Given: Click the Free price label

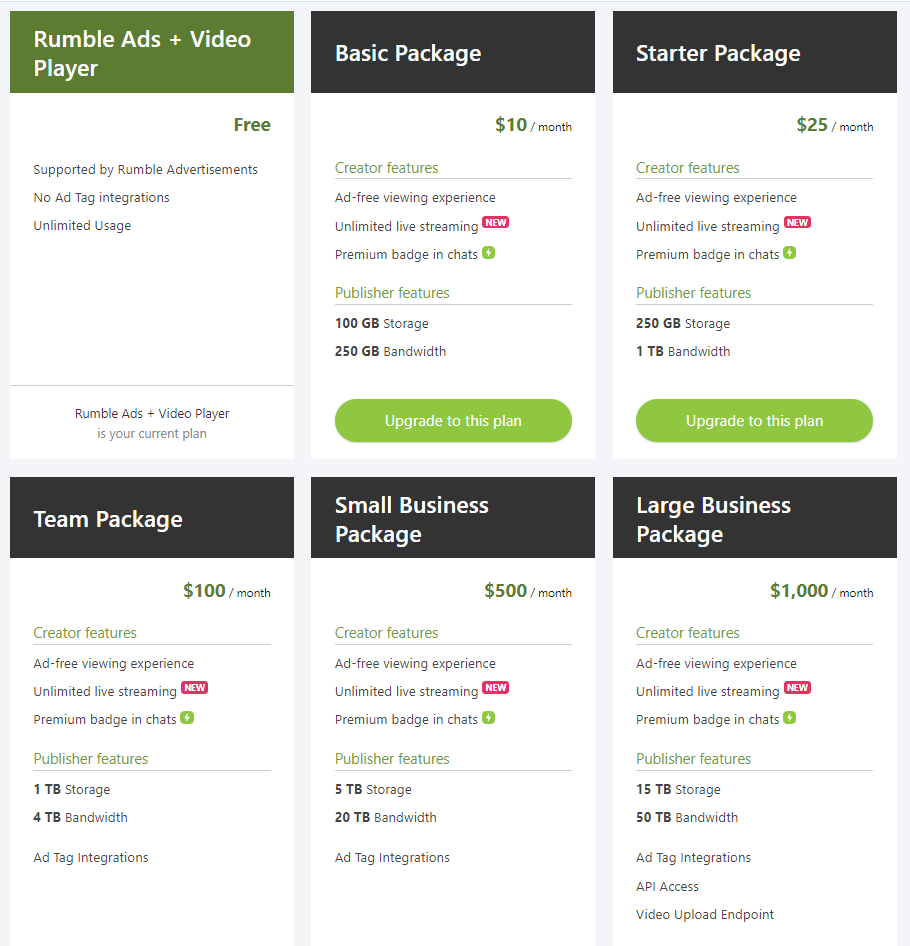Looking at the screenshot, I should [x=252, y=125].
